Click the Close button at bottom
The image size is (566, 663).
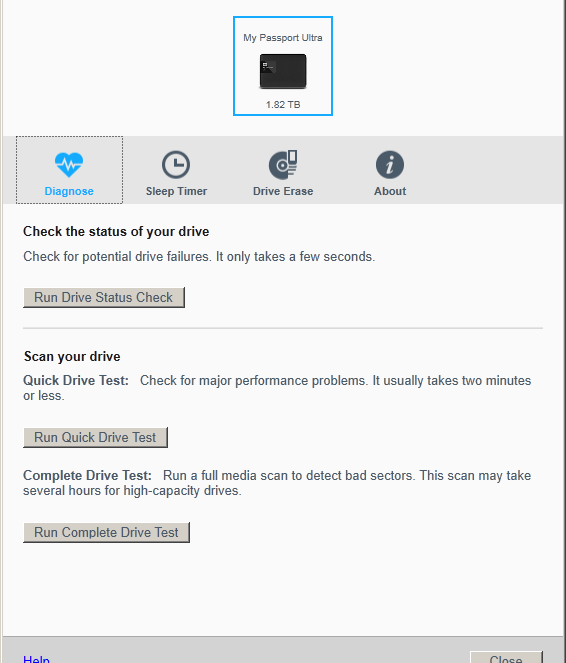tap(506, 658)
